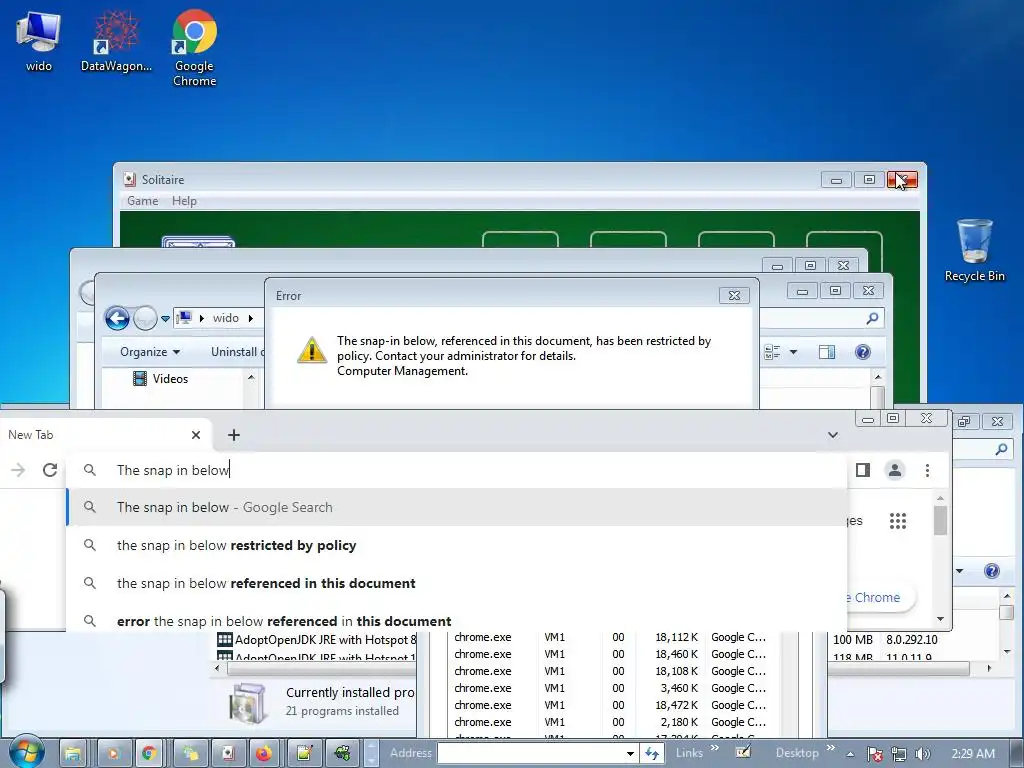Open the Game menu in Solitaire
Viewport: 1024px width, 768px height.
pyautogui.click(x=142, y=201)
